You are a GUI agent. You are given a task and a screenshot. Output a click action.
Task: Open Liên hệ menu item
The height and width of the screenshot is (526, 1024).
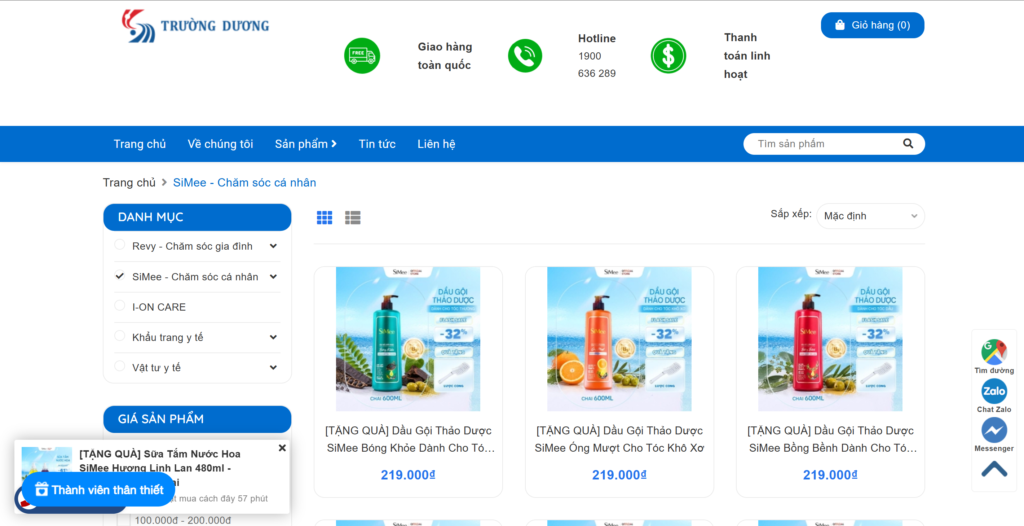point(436,144)
